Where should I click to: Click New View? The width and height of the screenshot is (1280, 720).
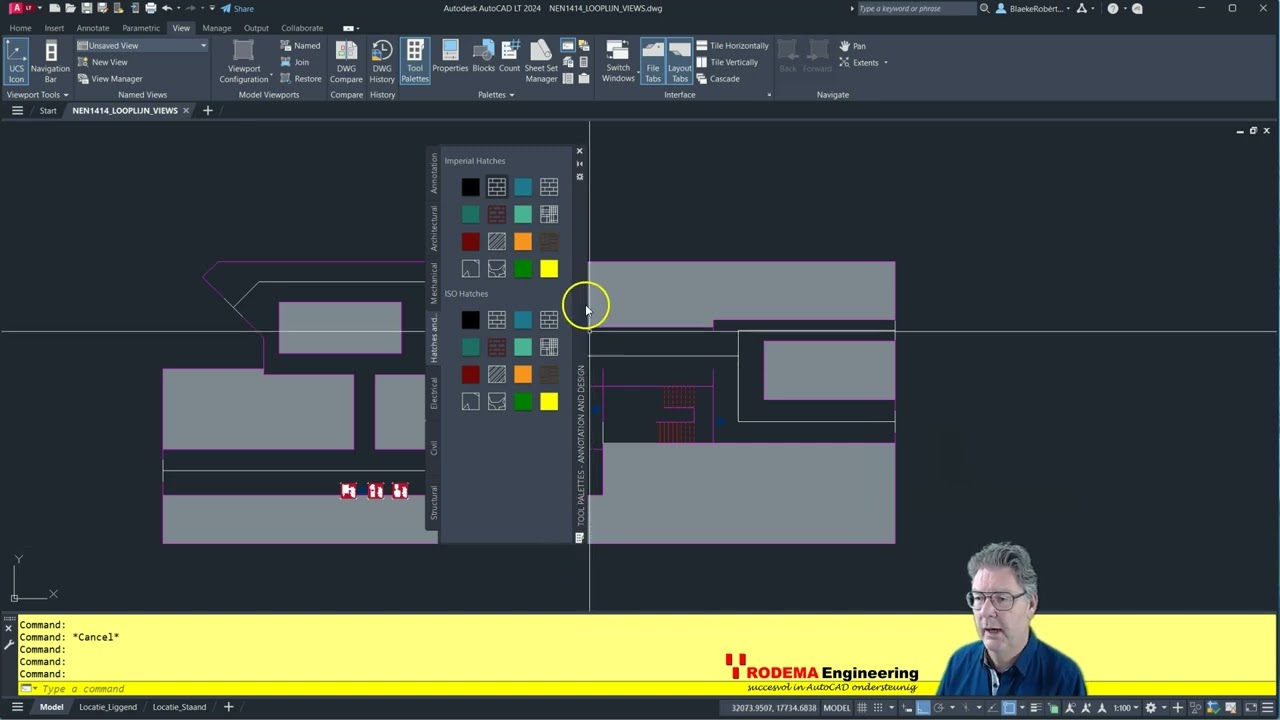click(102, 62)
